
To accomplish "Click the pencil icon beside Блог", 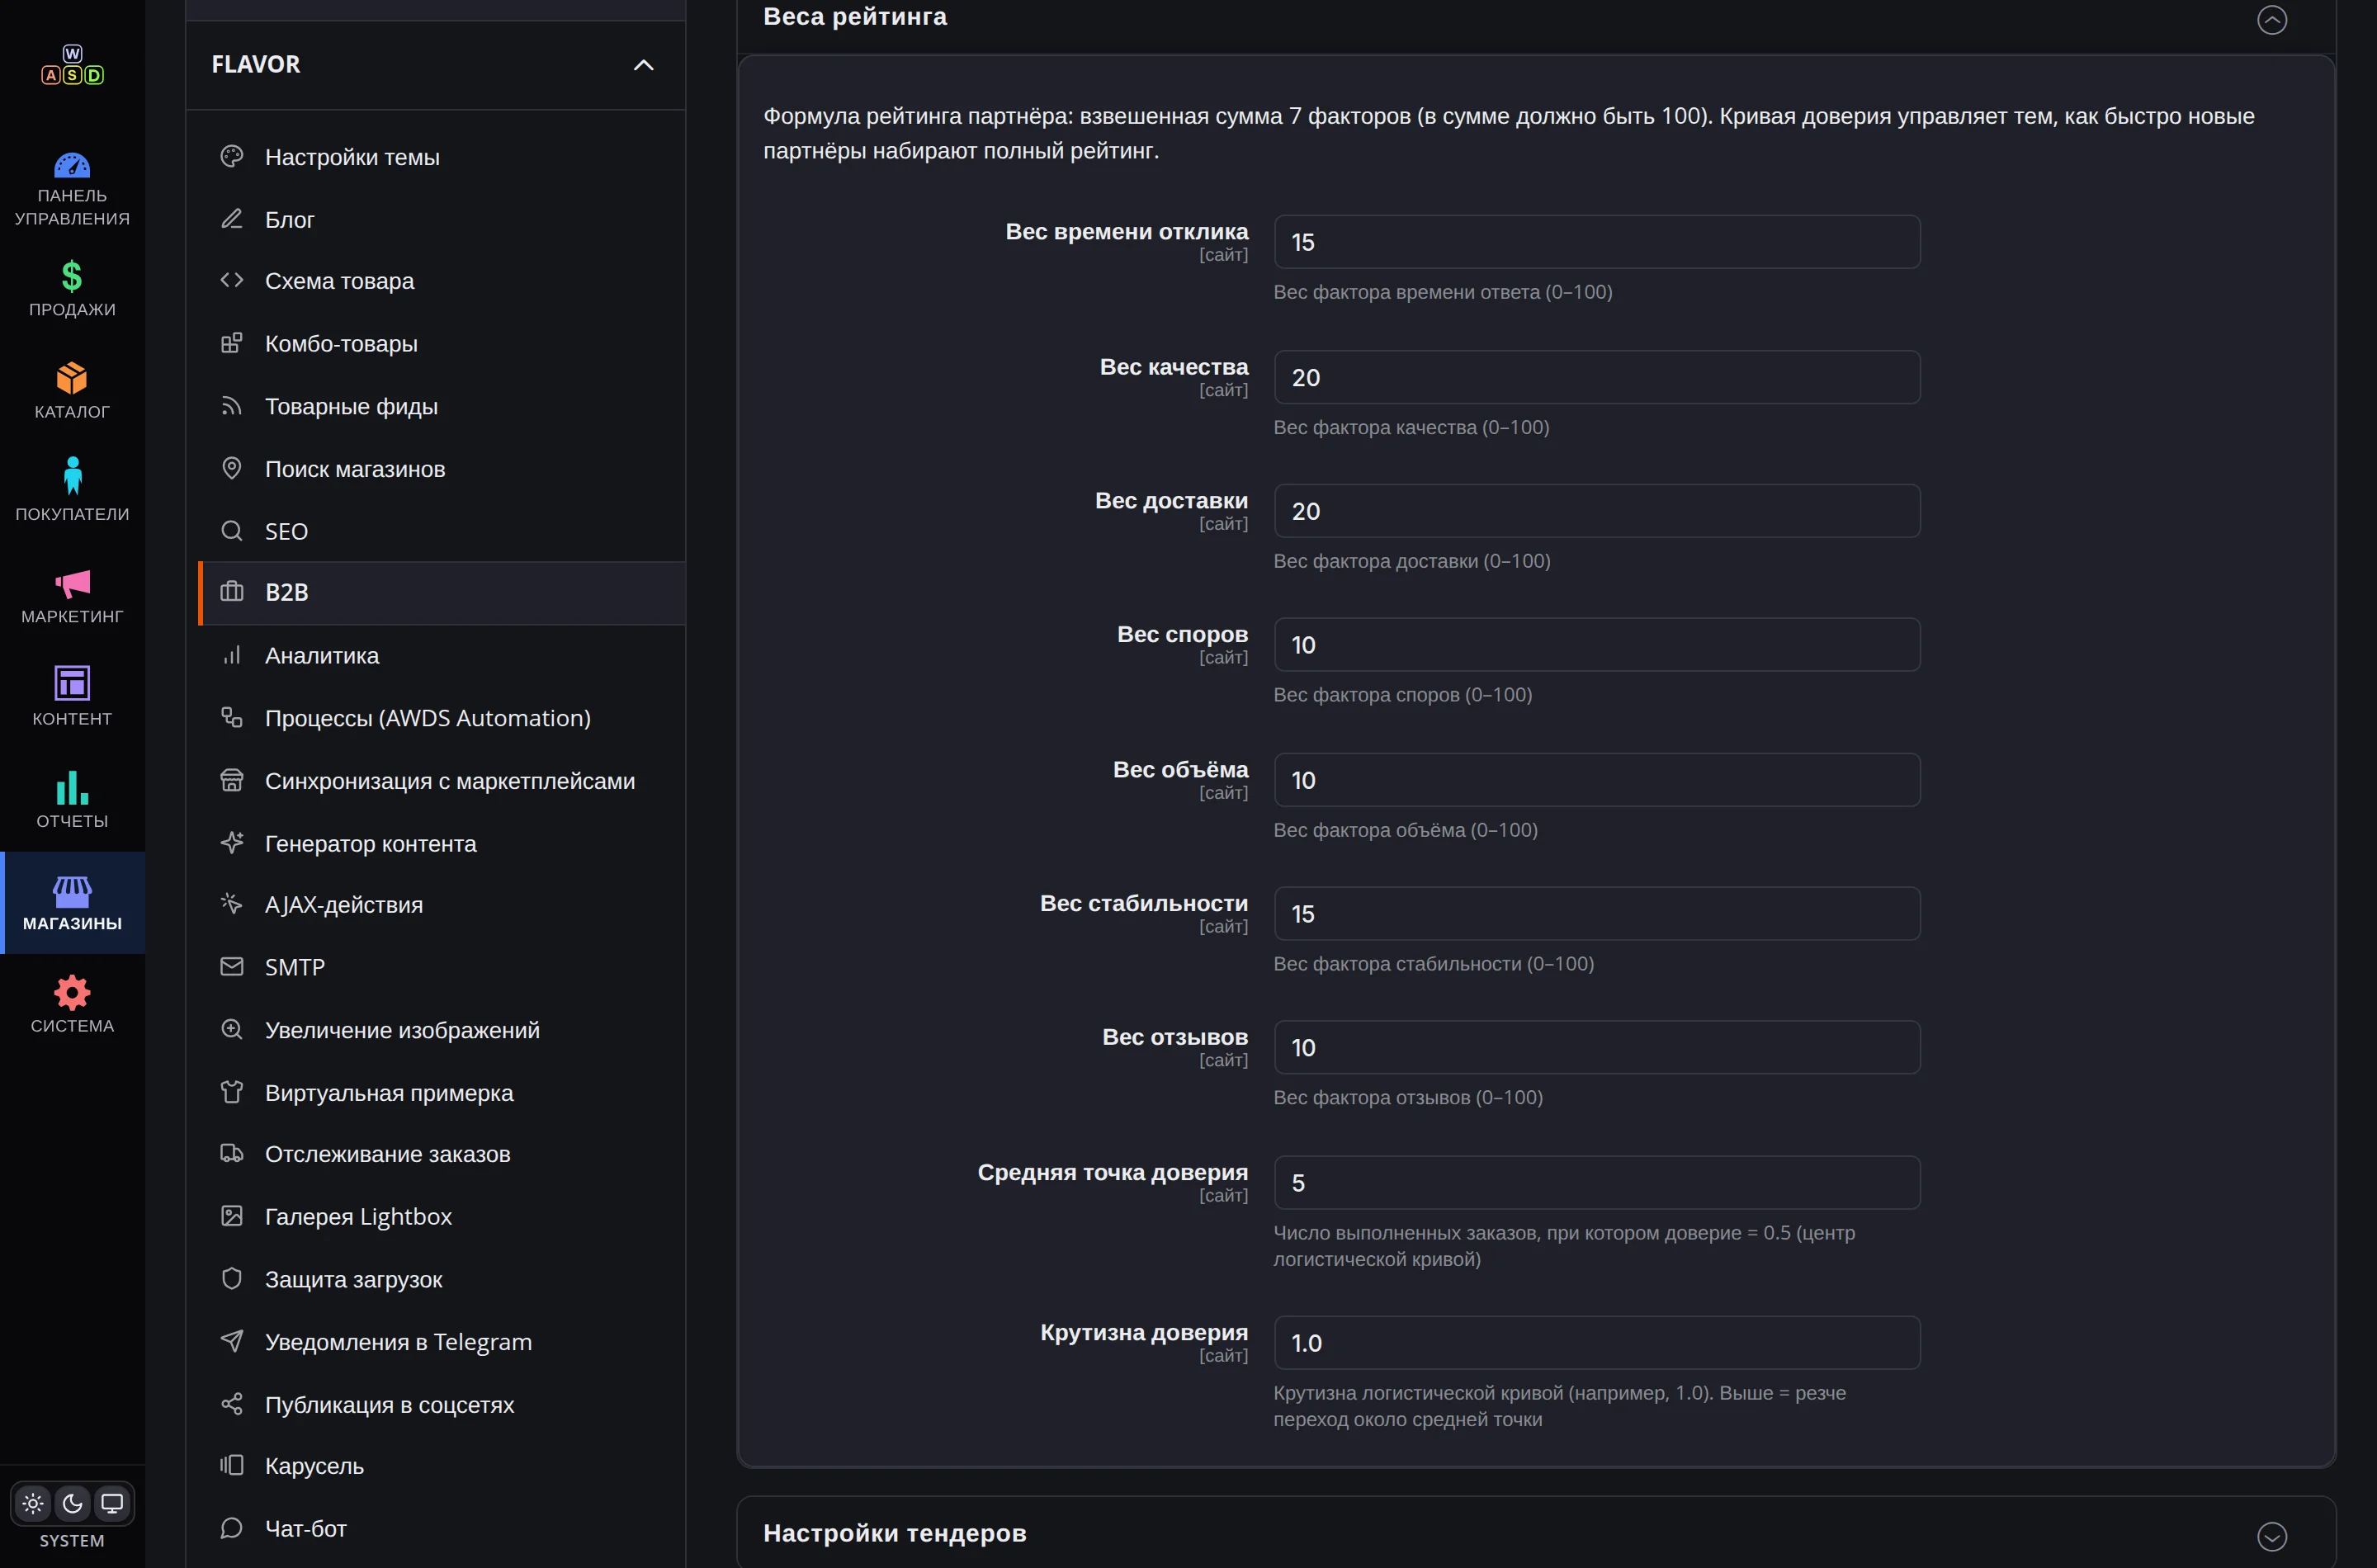I will pos(232,219).
